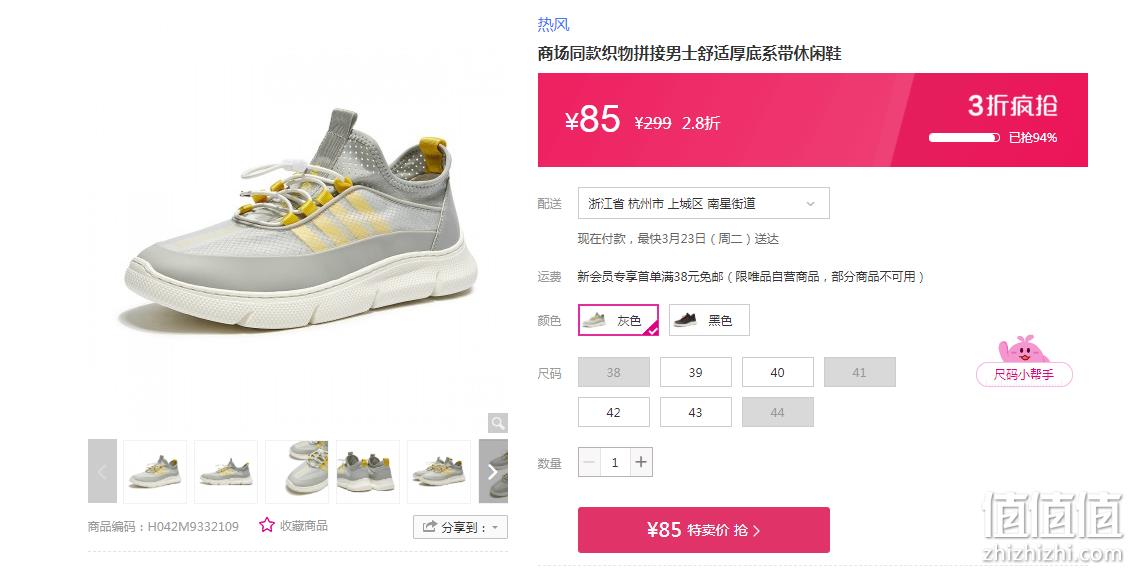Increase quantity with plus button

pyautogui.click(x=641, y=462)
